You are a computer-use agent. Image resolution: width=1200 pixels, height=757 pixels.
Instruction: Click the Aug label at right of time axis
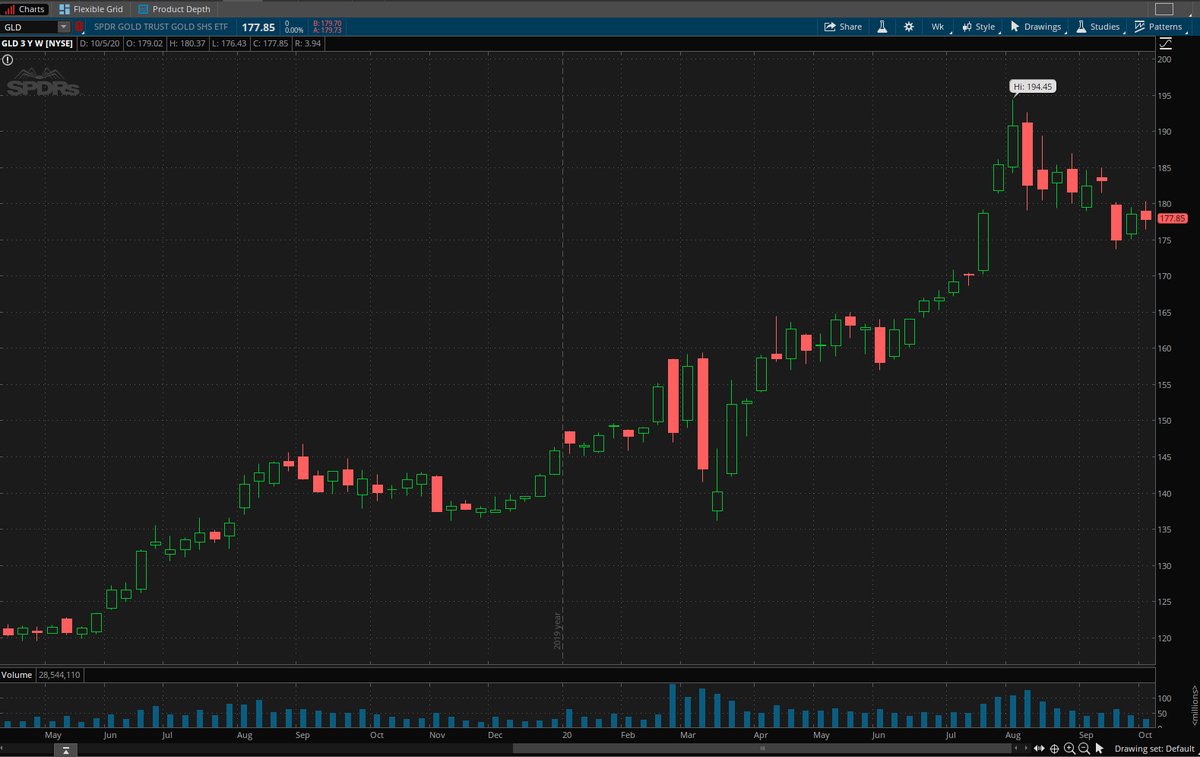[1012, 735]
